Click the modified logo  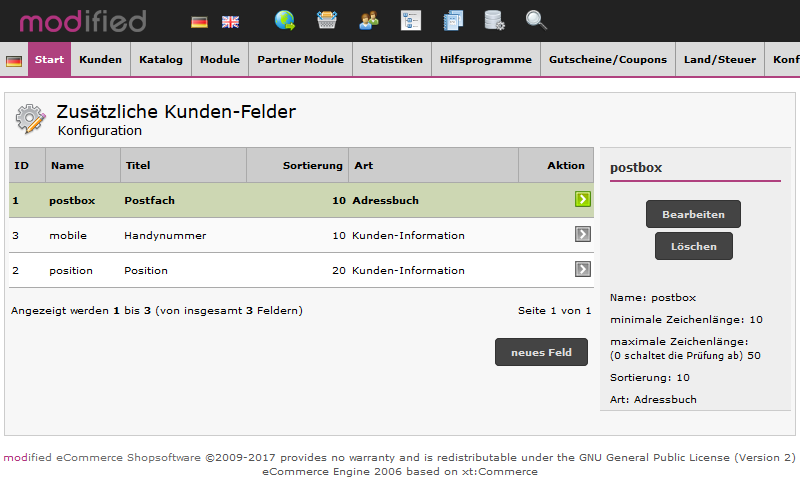tap(83, 21)
